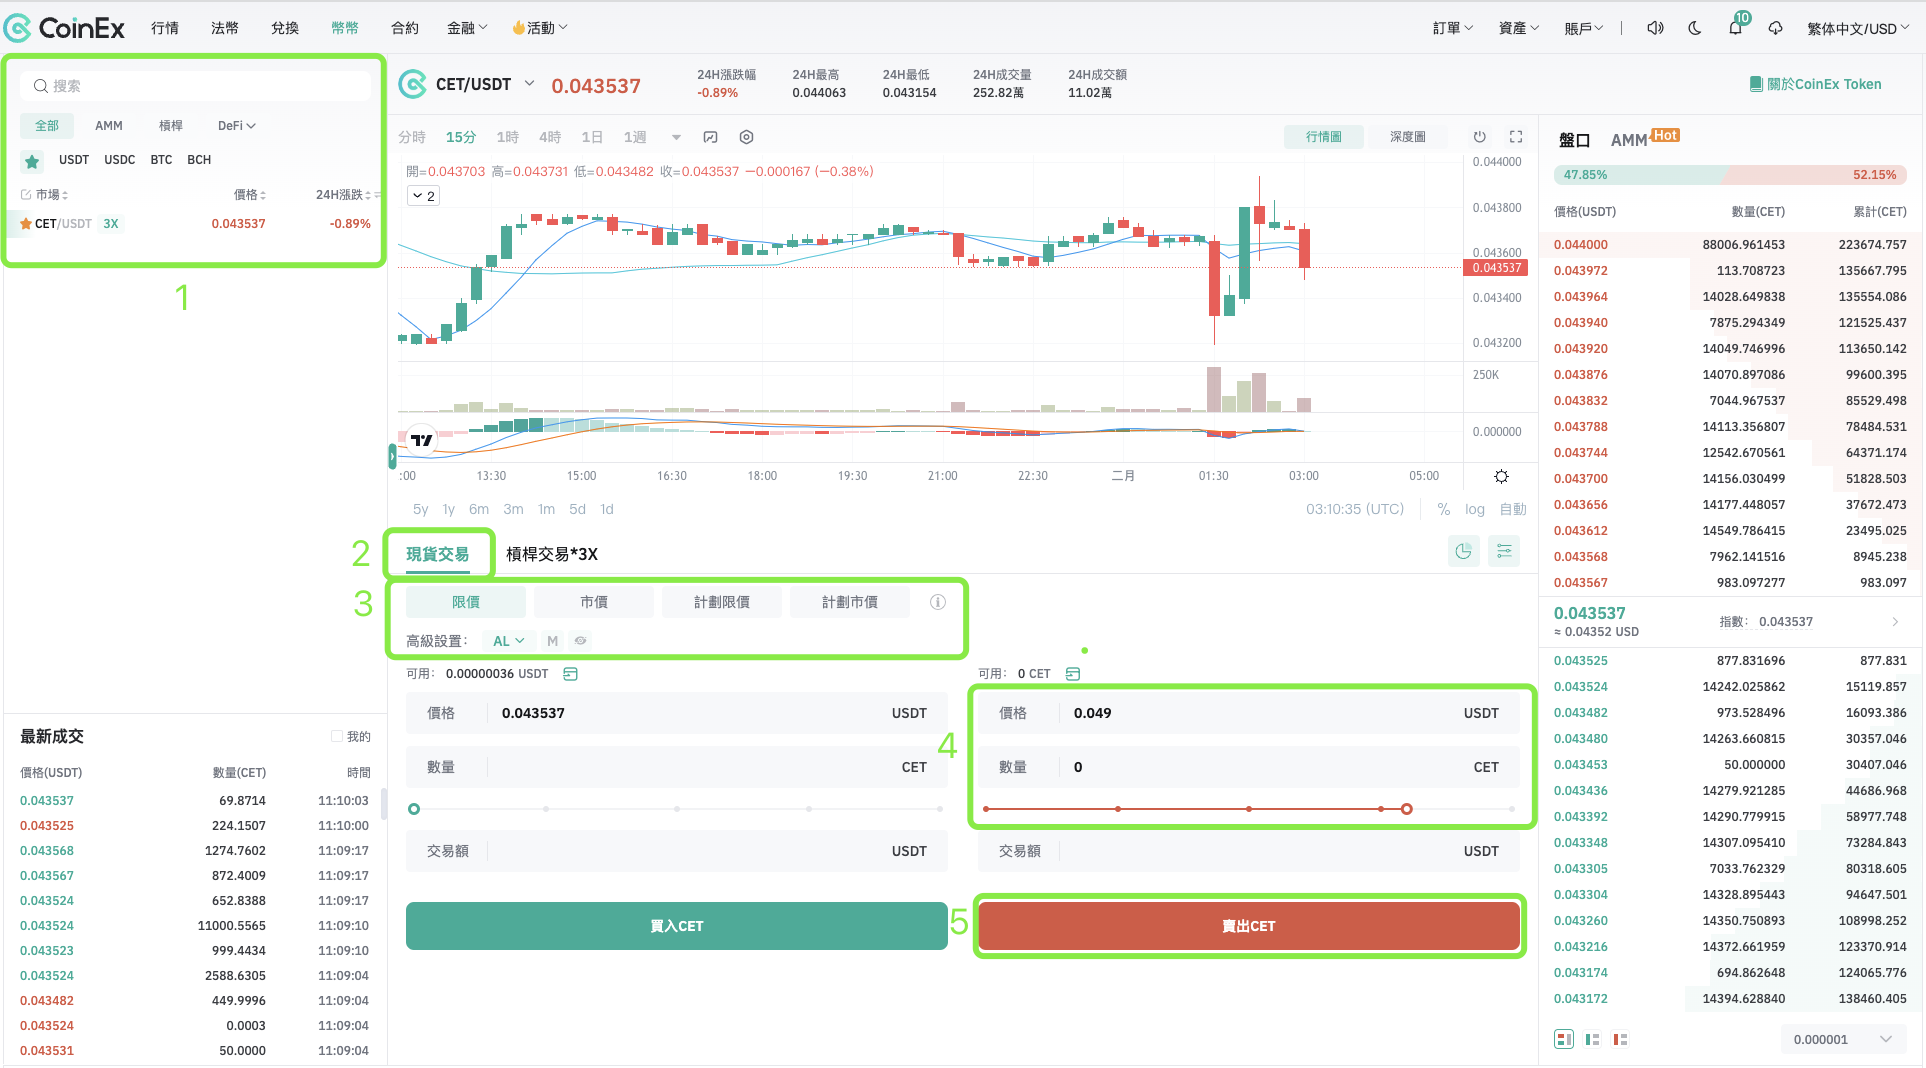Screen dimensions: 1926x1068
Task: Toggle the M maker-only option
Action: (x=552, y=641)
